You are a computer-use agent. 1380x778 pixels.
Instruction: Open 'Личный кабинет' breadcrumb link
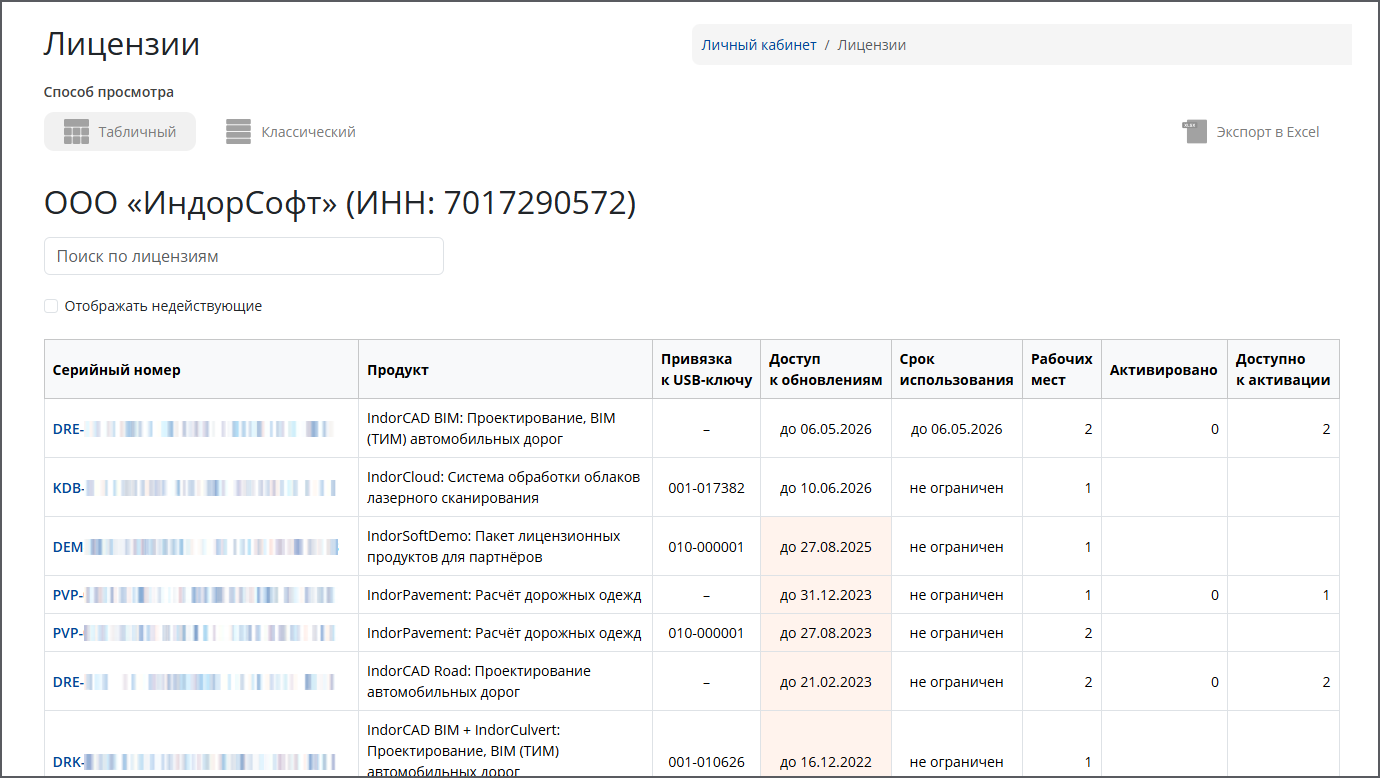[758, 45]
